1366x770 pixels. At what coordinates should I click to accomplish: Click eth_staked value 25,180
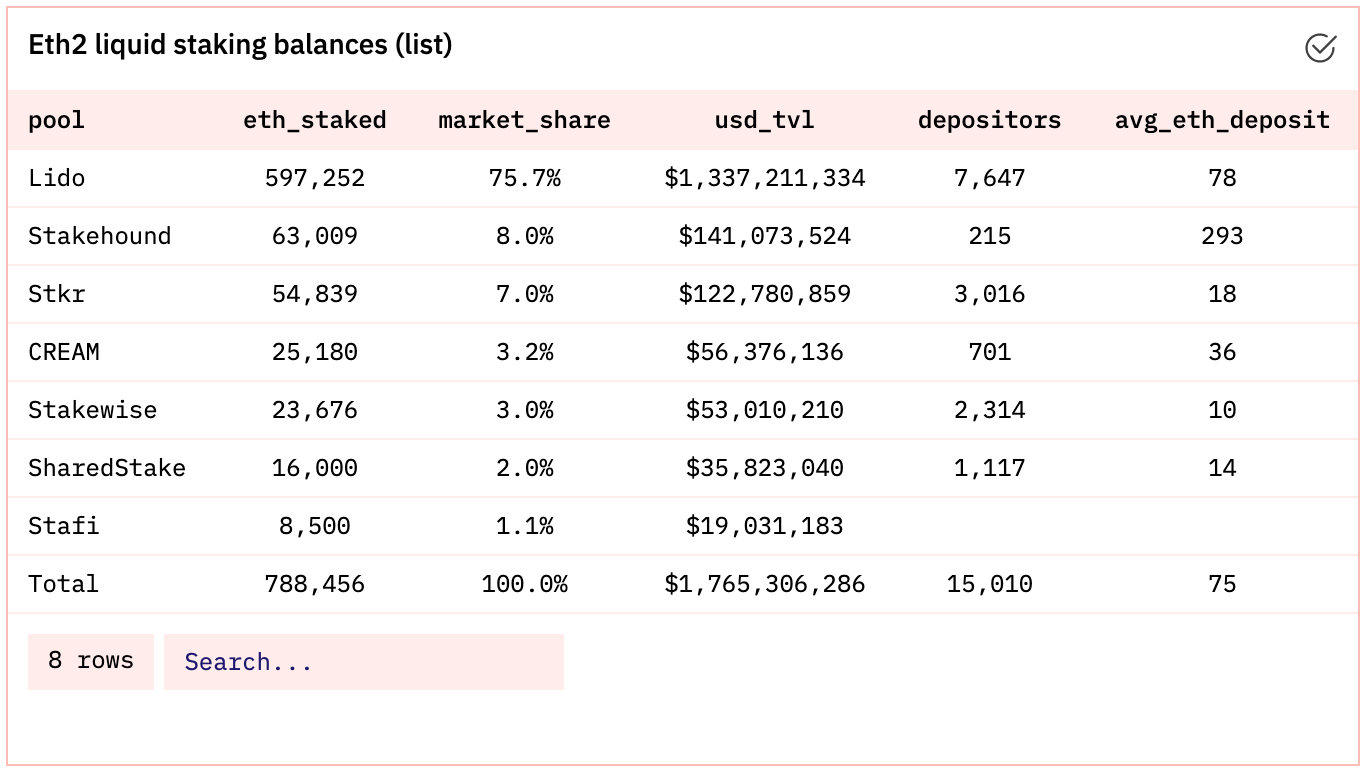(315, 352)
